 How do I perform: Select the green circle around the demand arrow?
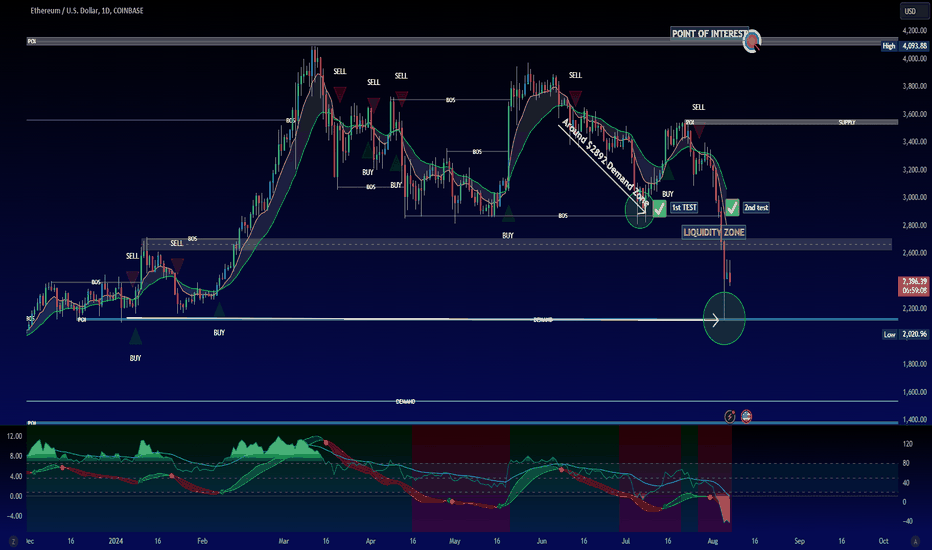point(724,319)
